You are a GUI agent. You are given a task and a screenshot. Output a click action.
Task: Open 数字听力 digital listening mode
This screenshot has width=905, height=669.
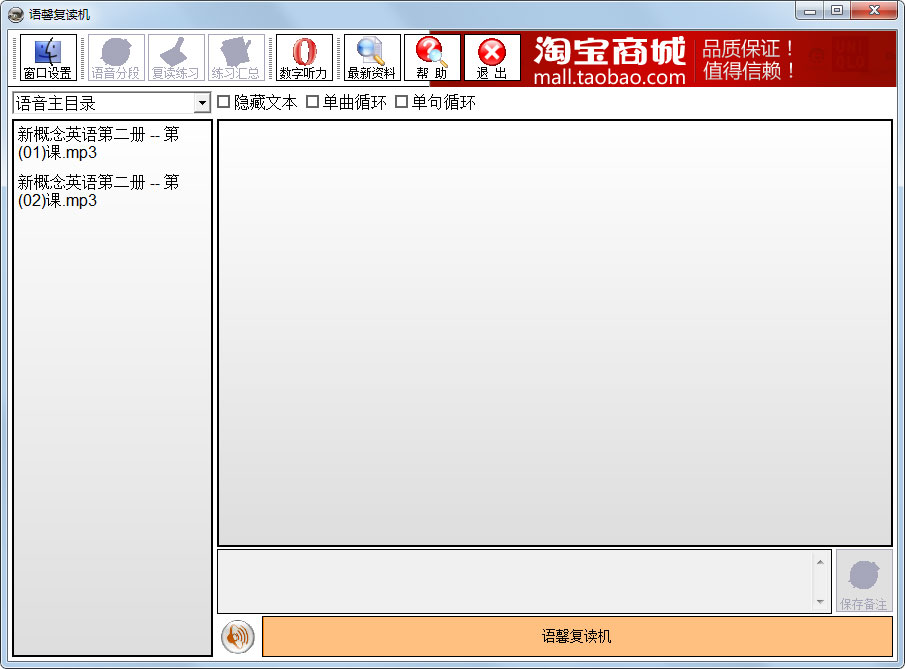click(x=302, y=57)
